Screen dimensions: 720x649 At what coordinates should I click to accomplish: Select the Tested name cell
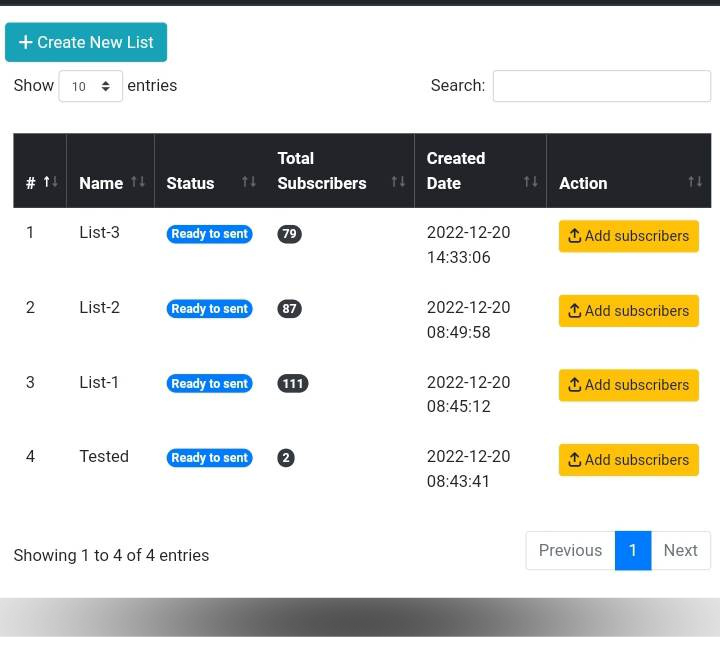[x=104, y=457]
